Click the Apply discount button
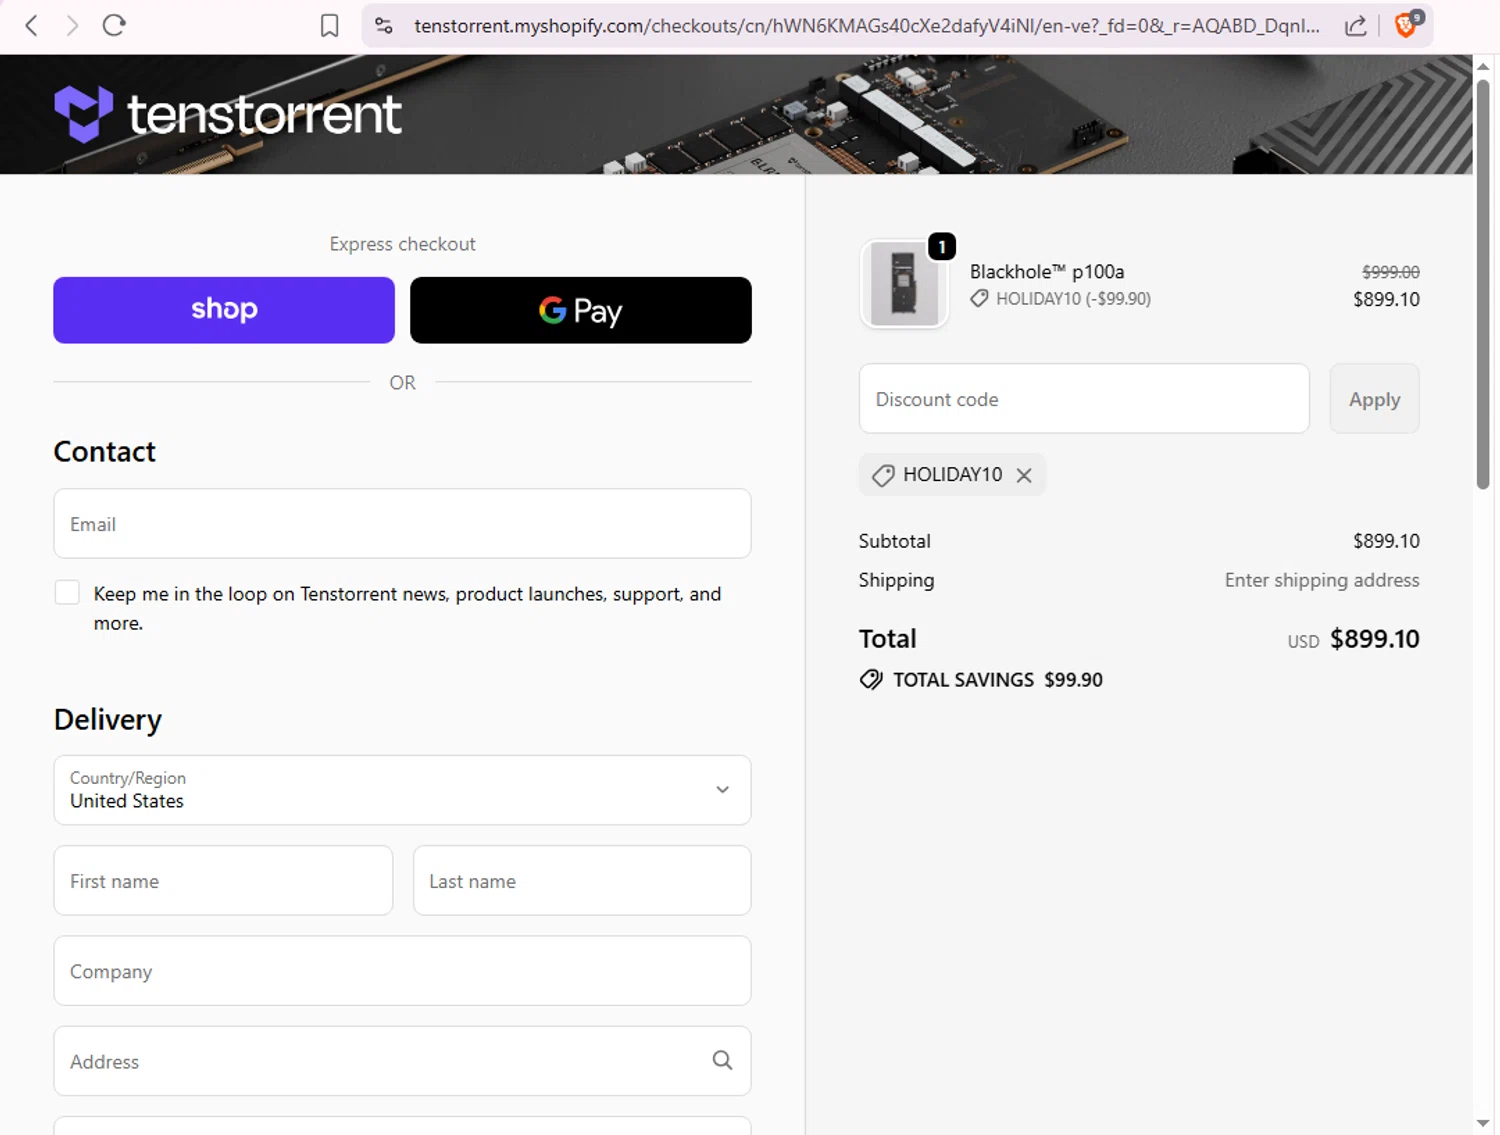The height and width of the screenshot is (1135, 1500). 1374,399
